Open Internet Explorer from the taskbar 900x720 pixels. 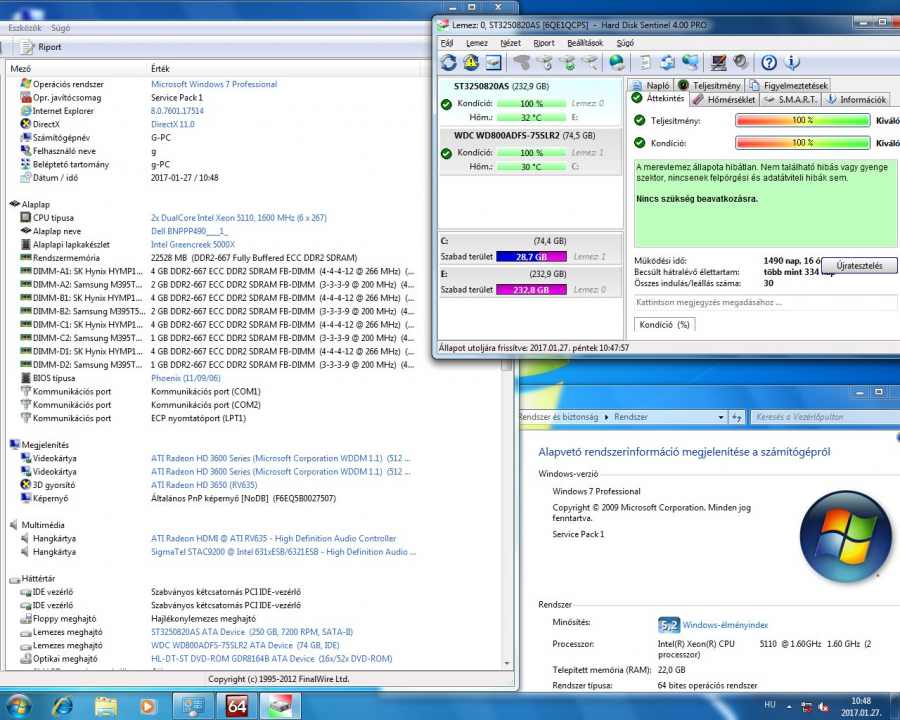pos(62,706)
